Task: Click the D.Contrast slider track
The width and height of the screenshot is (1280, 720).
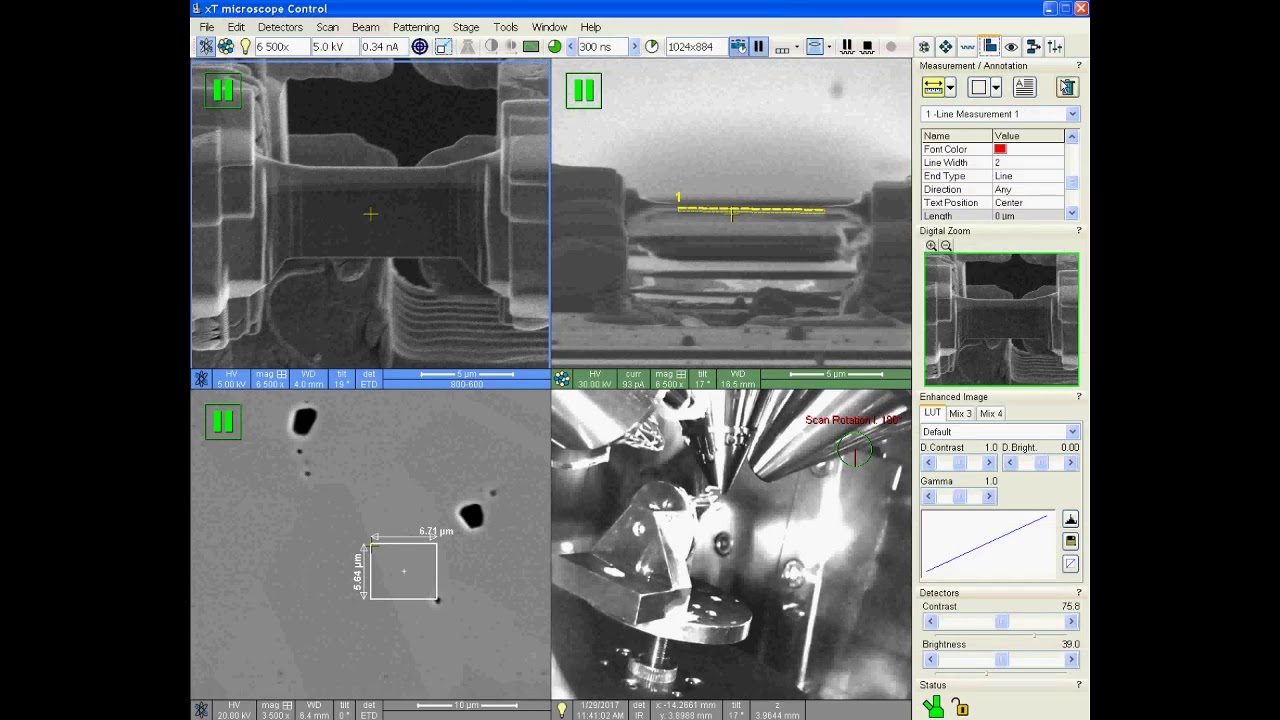Action: pyautogui.click(x=959, y=463)
